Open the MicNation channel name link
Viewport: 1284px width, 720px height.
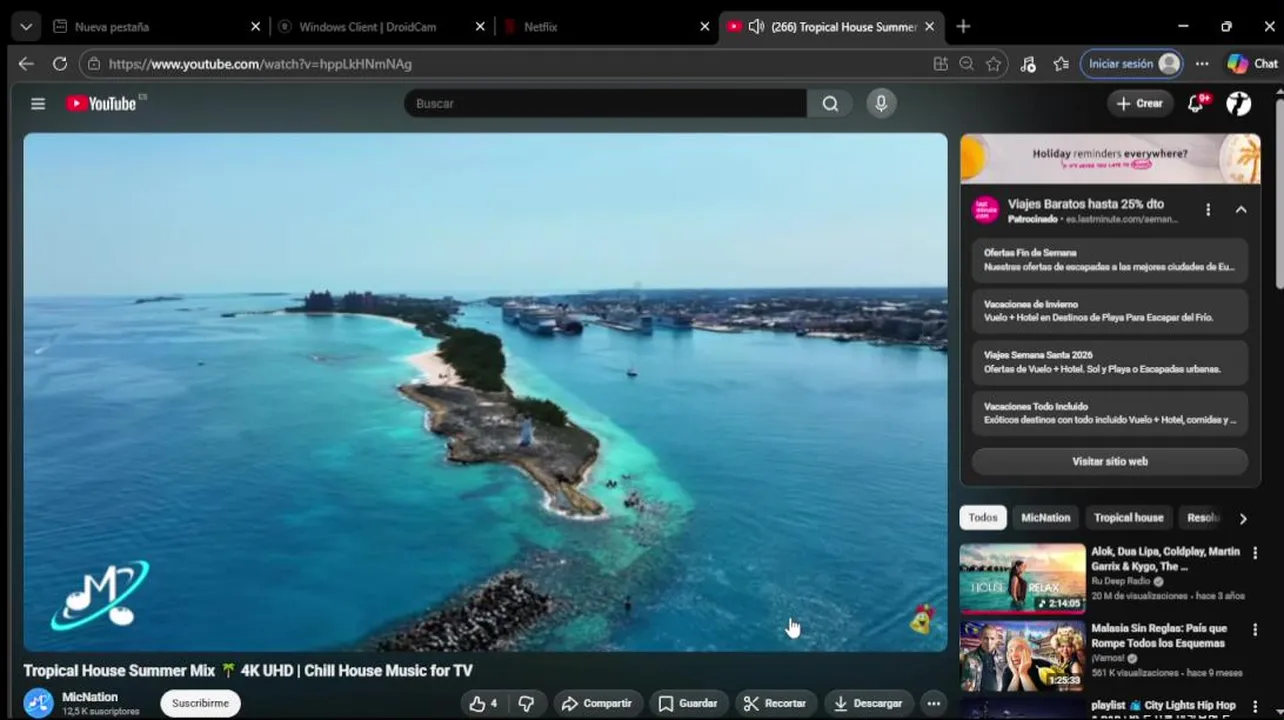coord(90,697)
